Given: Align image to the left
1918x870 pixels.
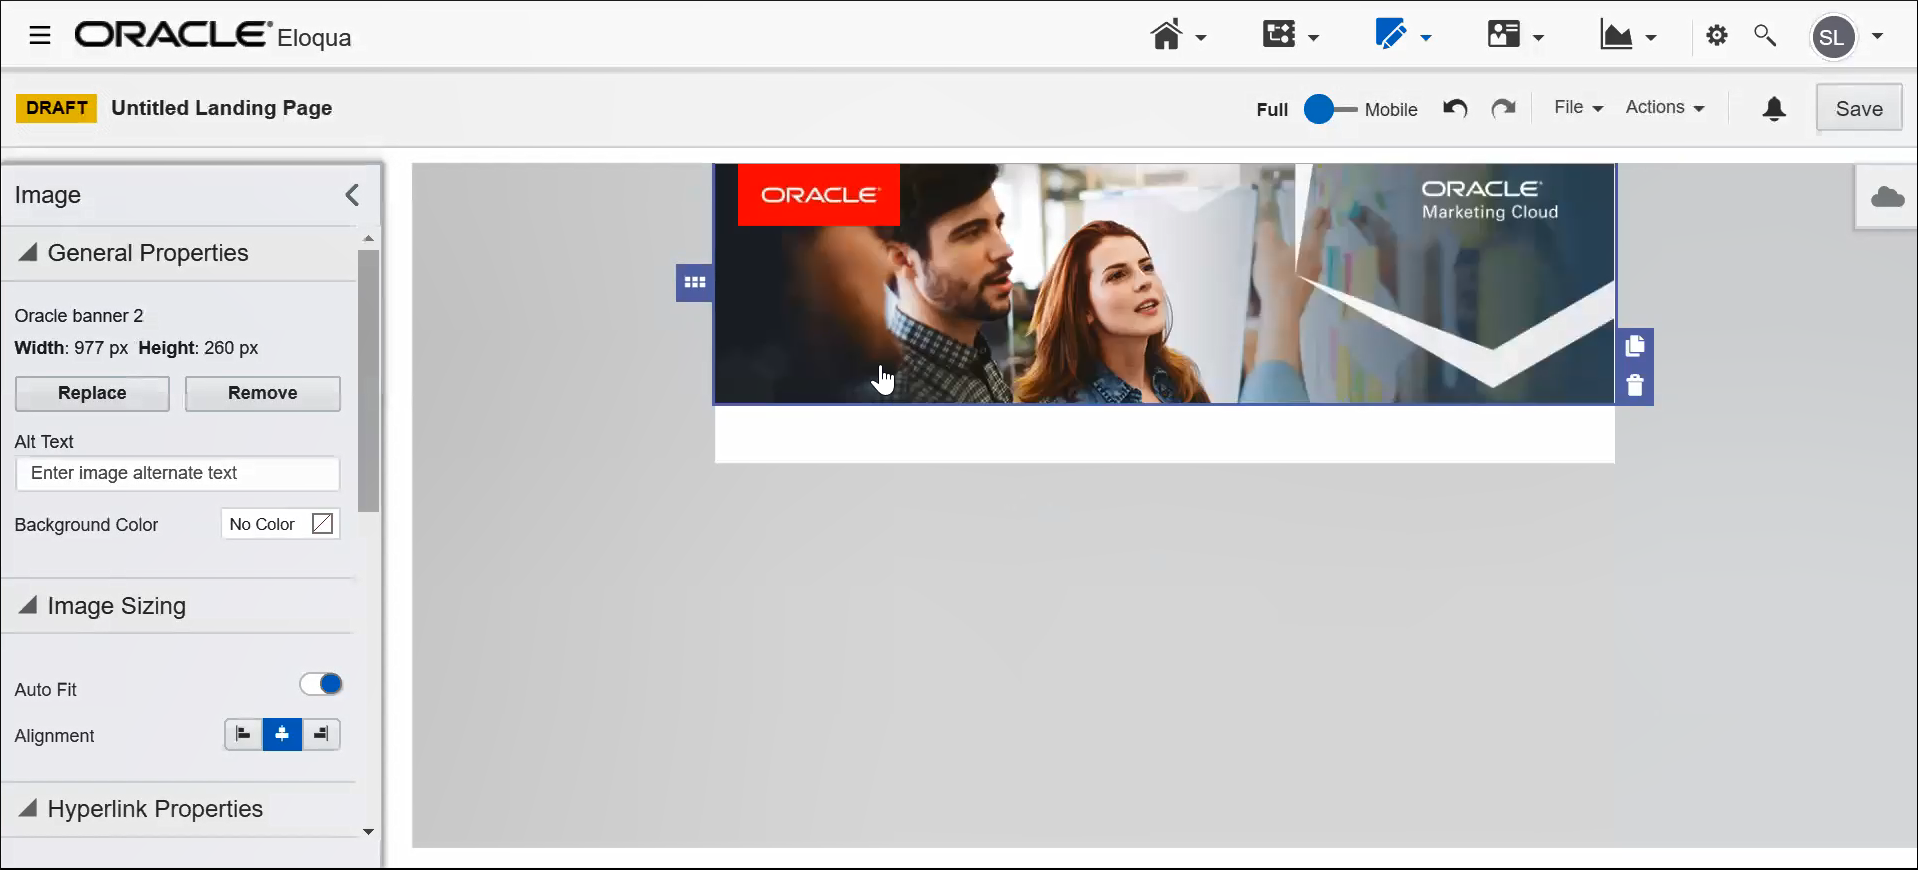Looking at the screenshot, I should tap(243, 735).
